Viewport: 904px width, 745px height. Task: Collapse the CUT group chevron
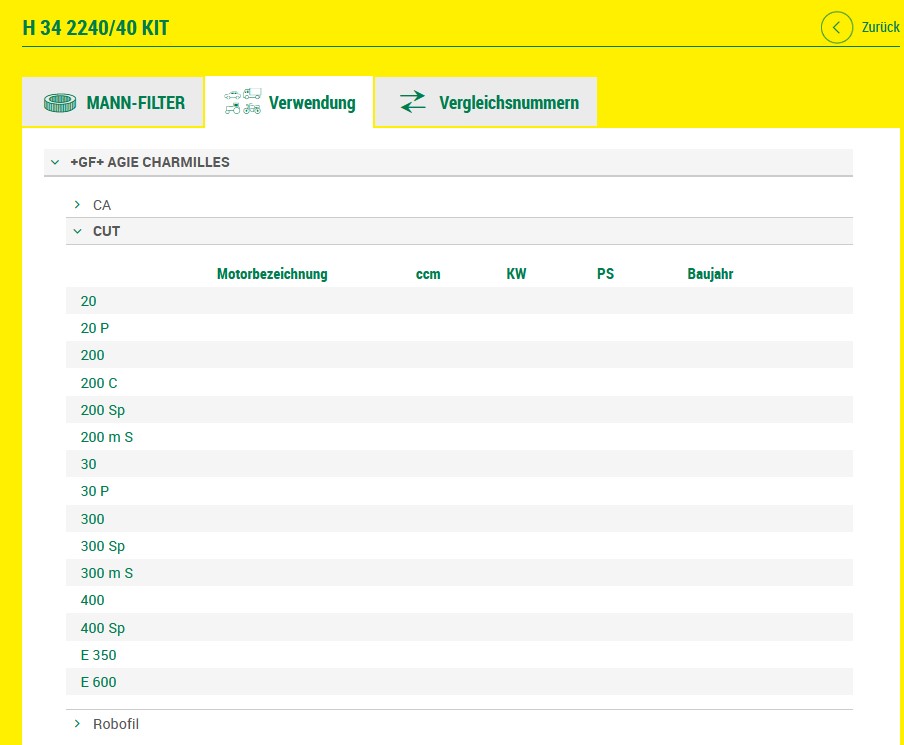77,231
